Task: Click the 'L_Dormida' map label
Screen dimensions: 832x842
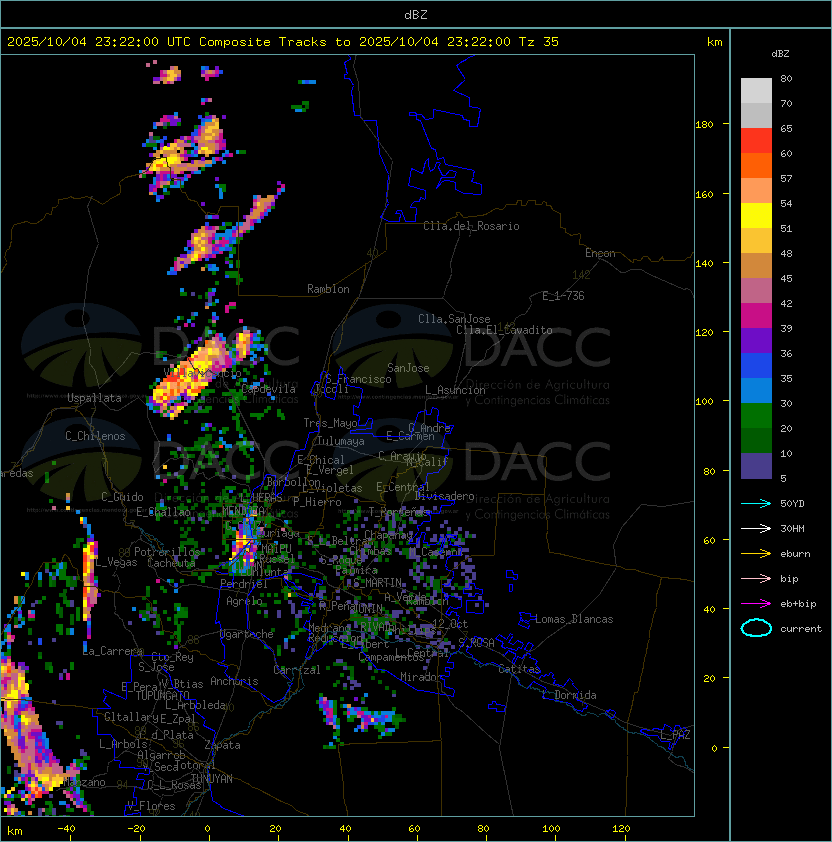Action: (569, 695)
